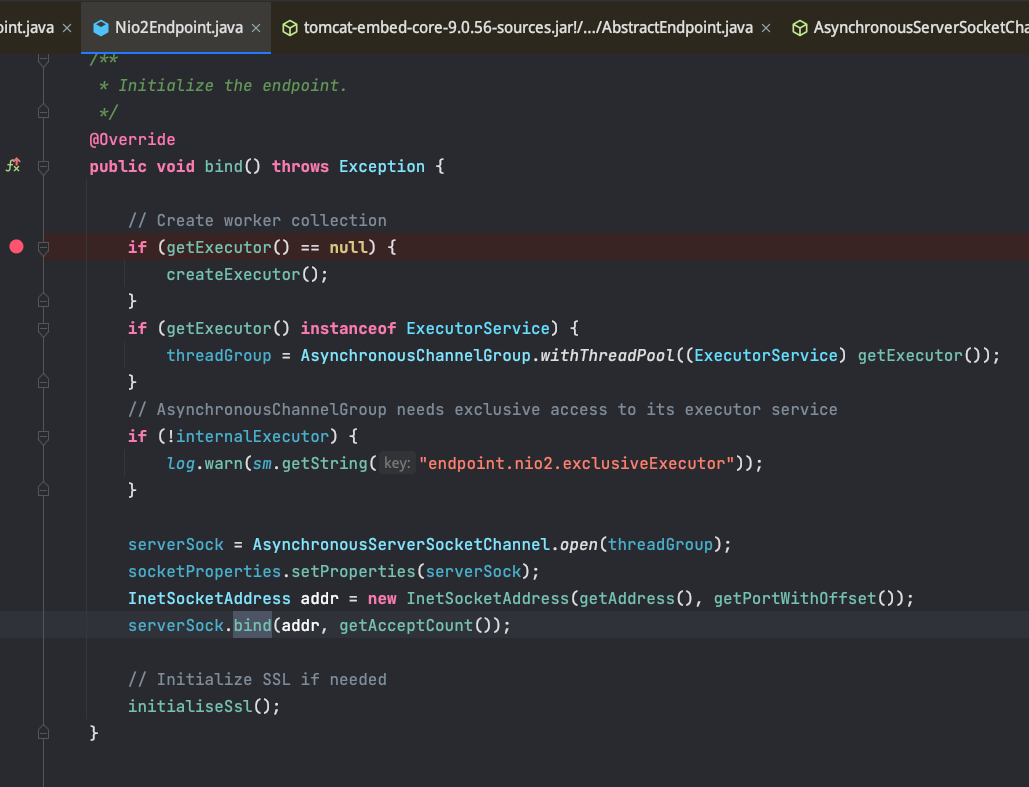Fold the if (!internalExecutor) block
Image resolution: width=1029 pixels, height=787 pixels.
[43, 436]
